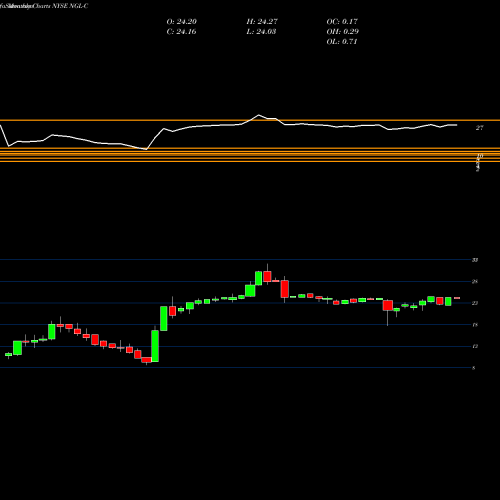Click the high price value H: 24.27
Image resolution: width=500 pixels, height=500 pixels.
[x=262, y=22]
